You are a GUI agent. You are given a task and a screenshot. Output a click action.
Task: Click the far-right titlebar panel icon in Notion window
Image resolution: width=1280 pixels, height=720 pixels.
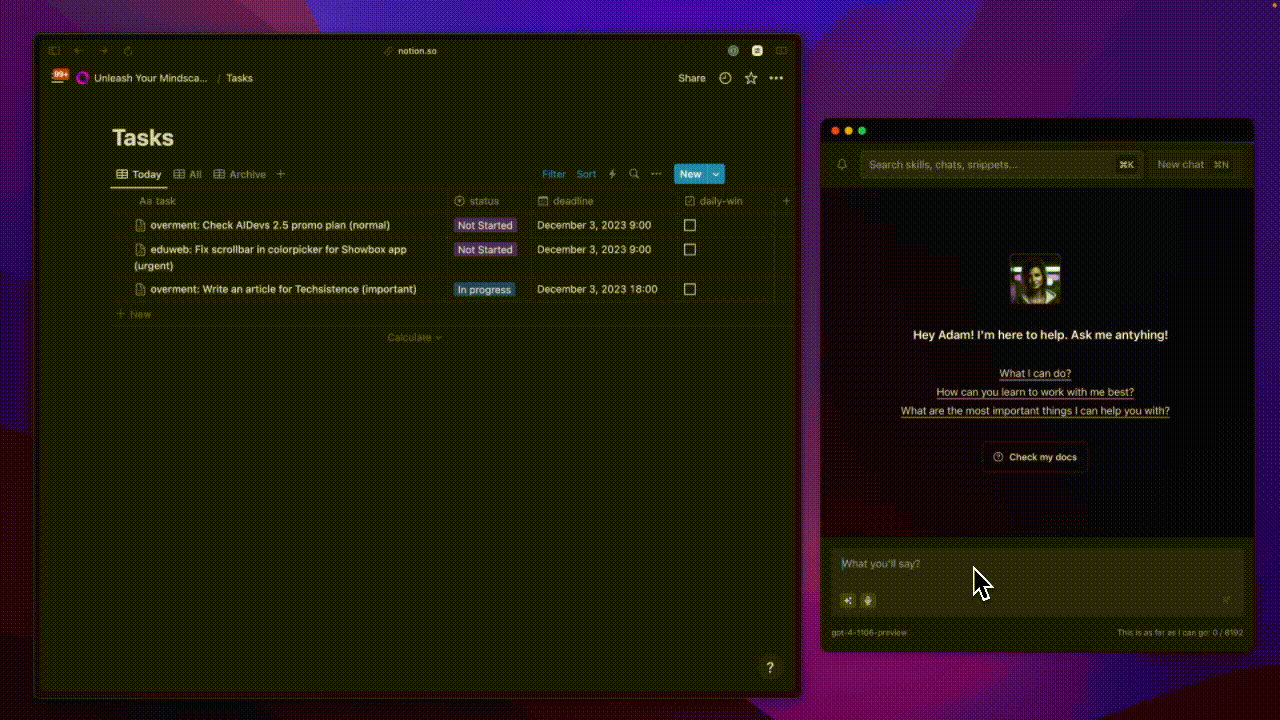[782, 50]
